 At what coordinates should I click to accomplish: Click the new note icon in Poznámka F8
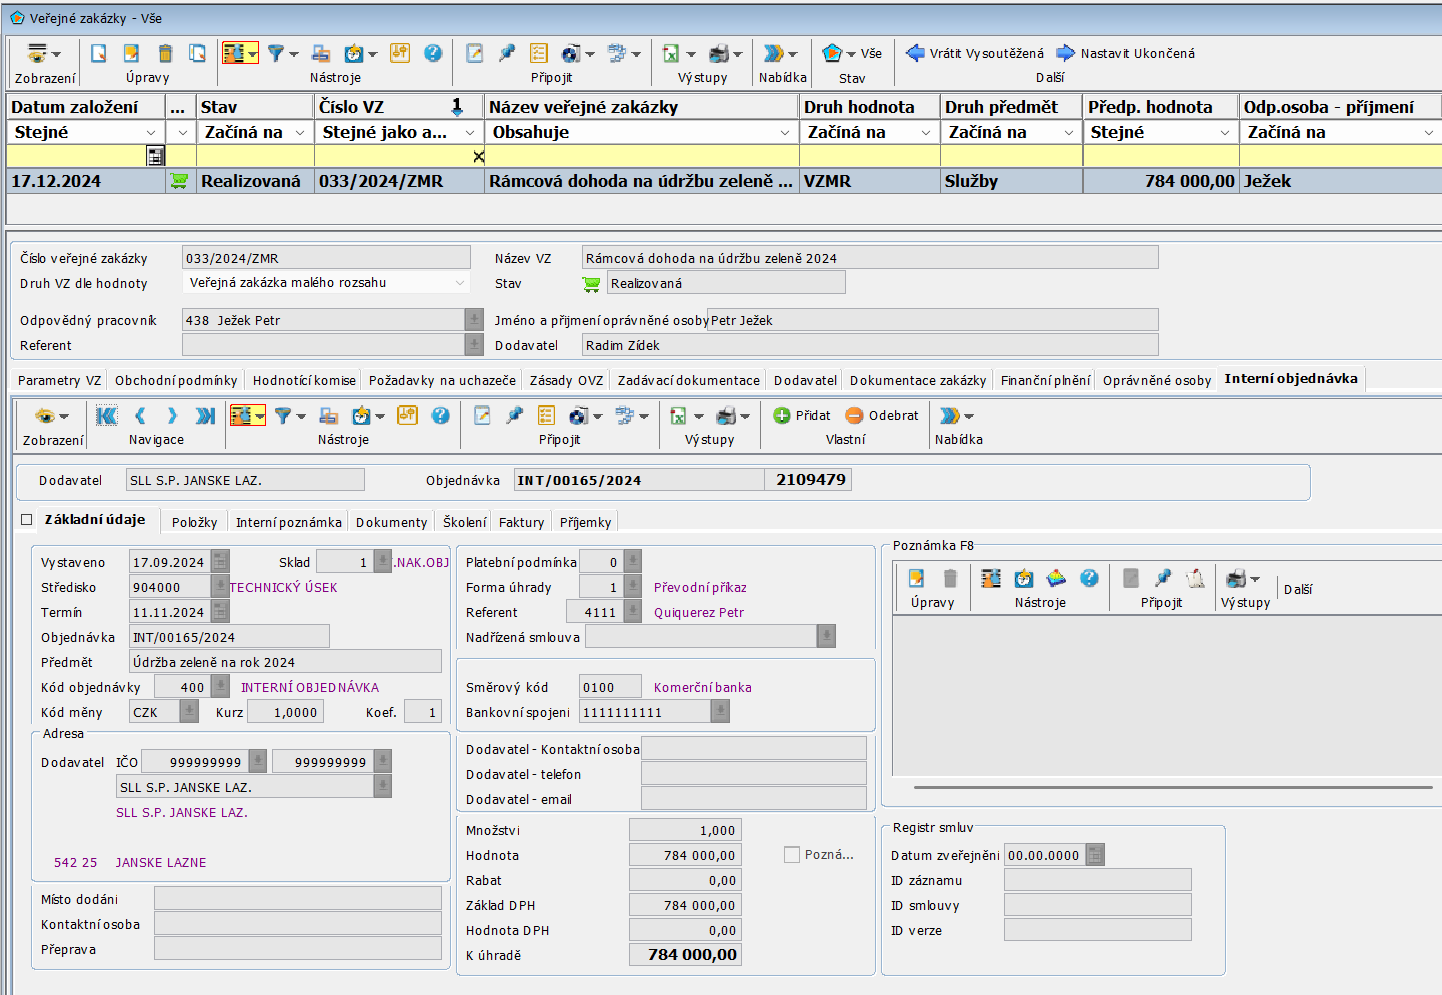[x=916, y=578]
